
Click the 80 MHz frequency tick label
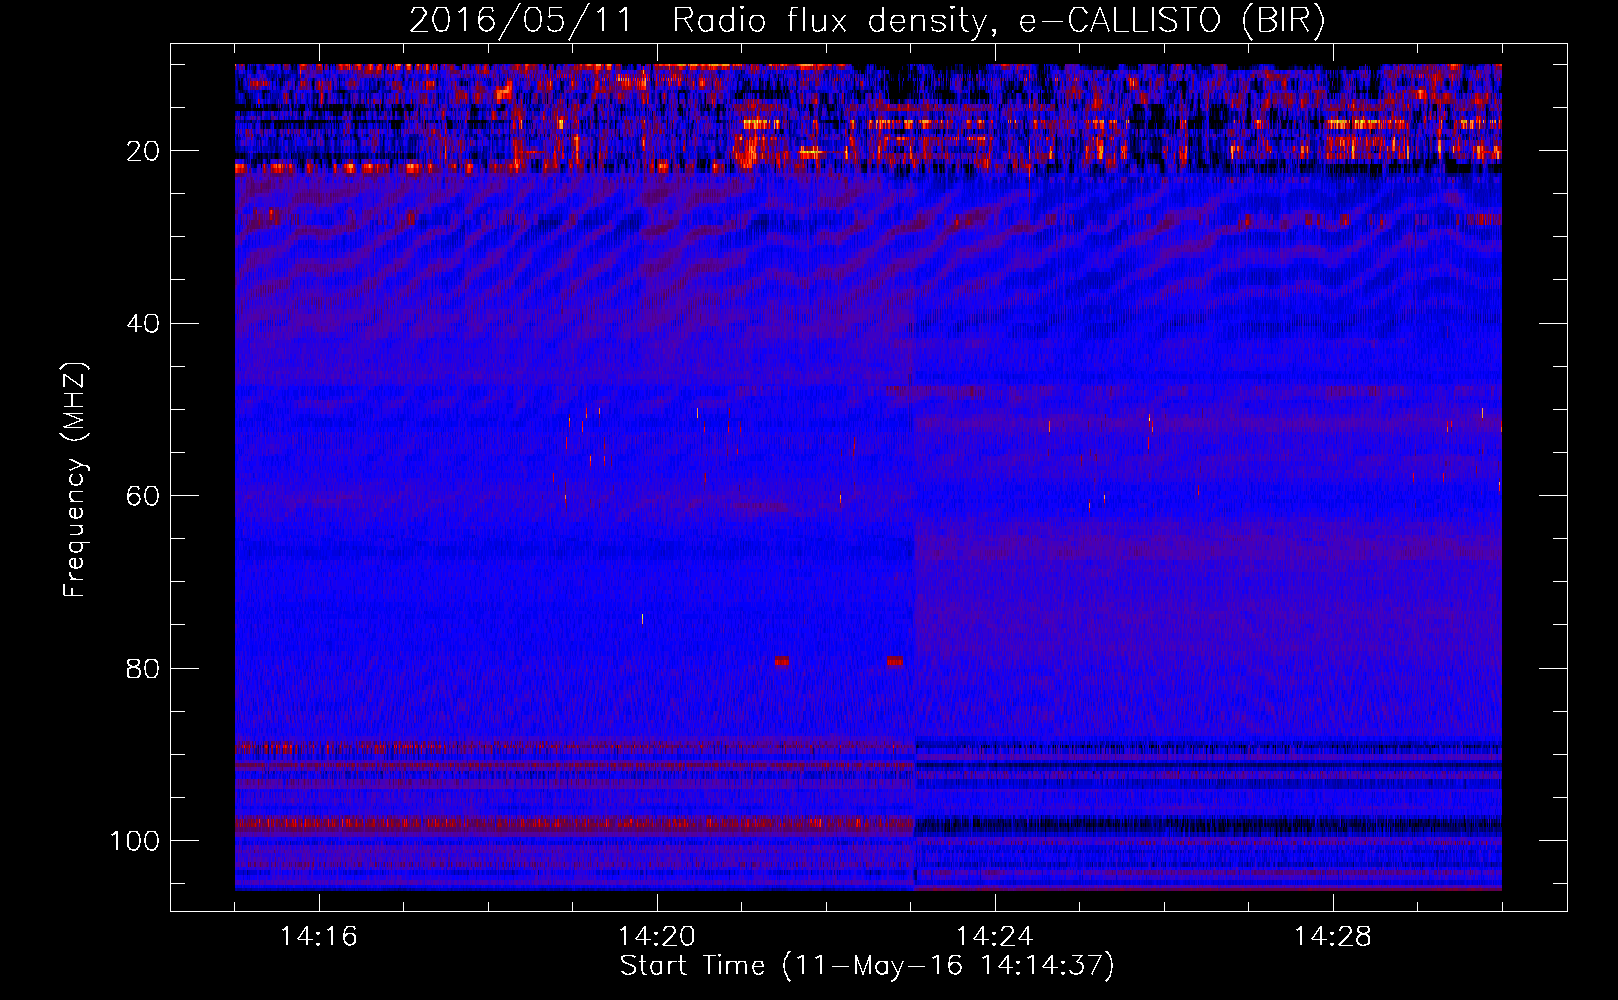point(143,668)
